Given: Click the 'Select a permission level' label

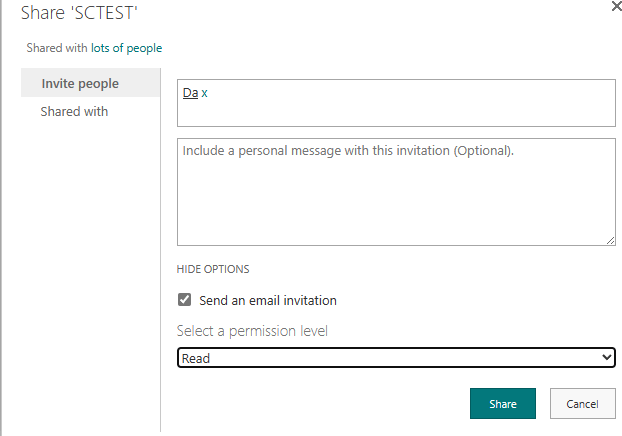Looking at the screenshot, I should click(x=252, y=331).
